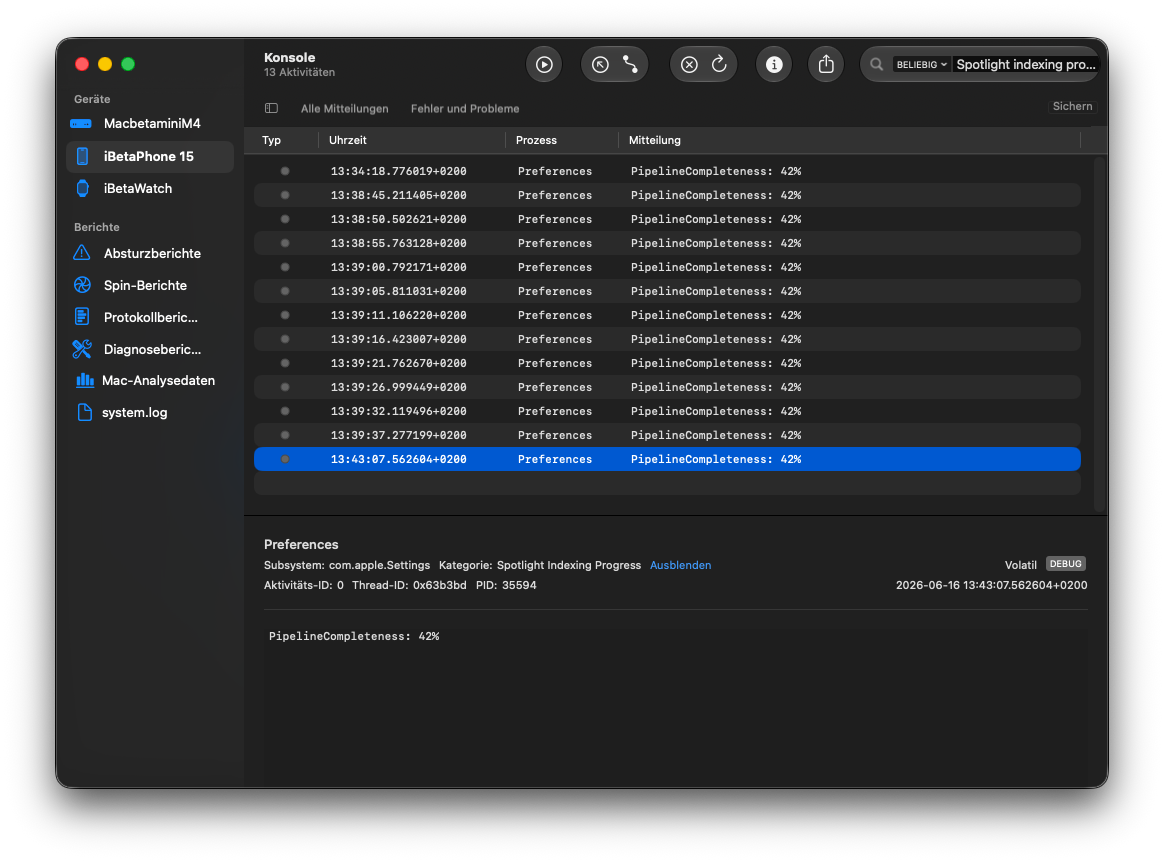Click the search magnifier icon
The width and height of the screenshot is (1164, 862).
tap(876, 65)
